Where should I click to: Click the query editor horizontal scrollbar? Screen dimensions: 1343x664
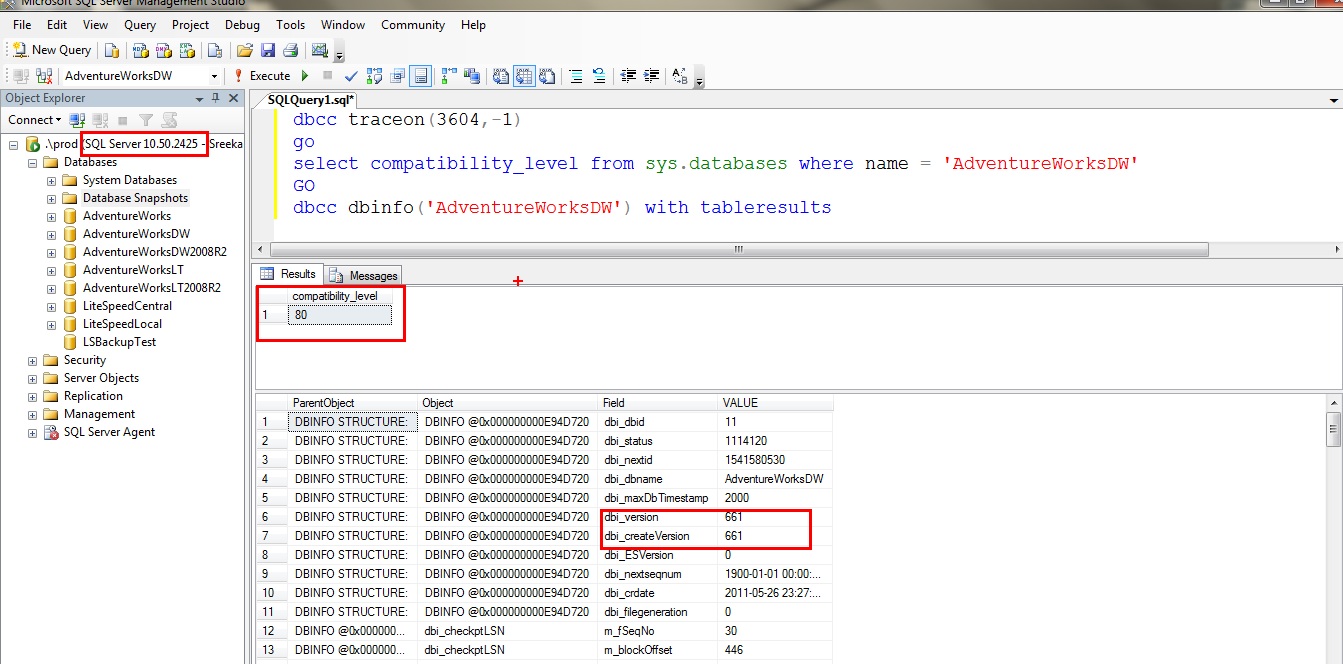coord(738,249)
